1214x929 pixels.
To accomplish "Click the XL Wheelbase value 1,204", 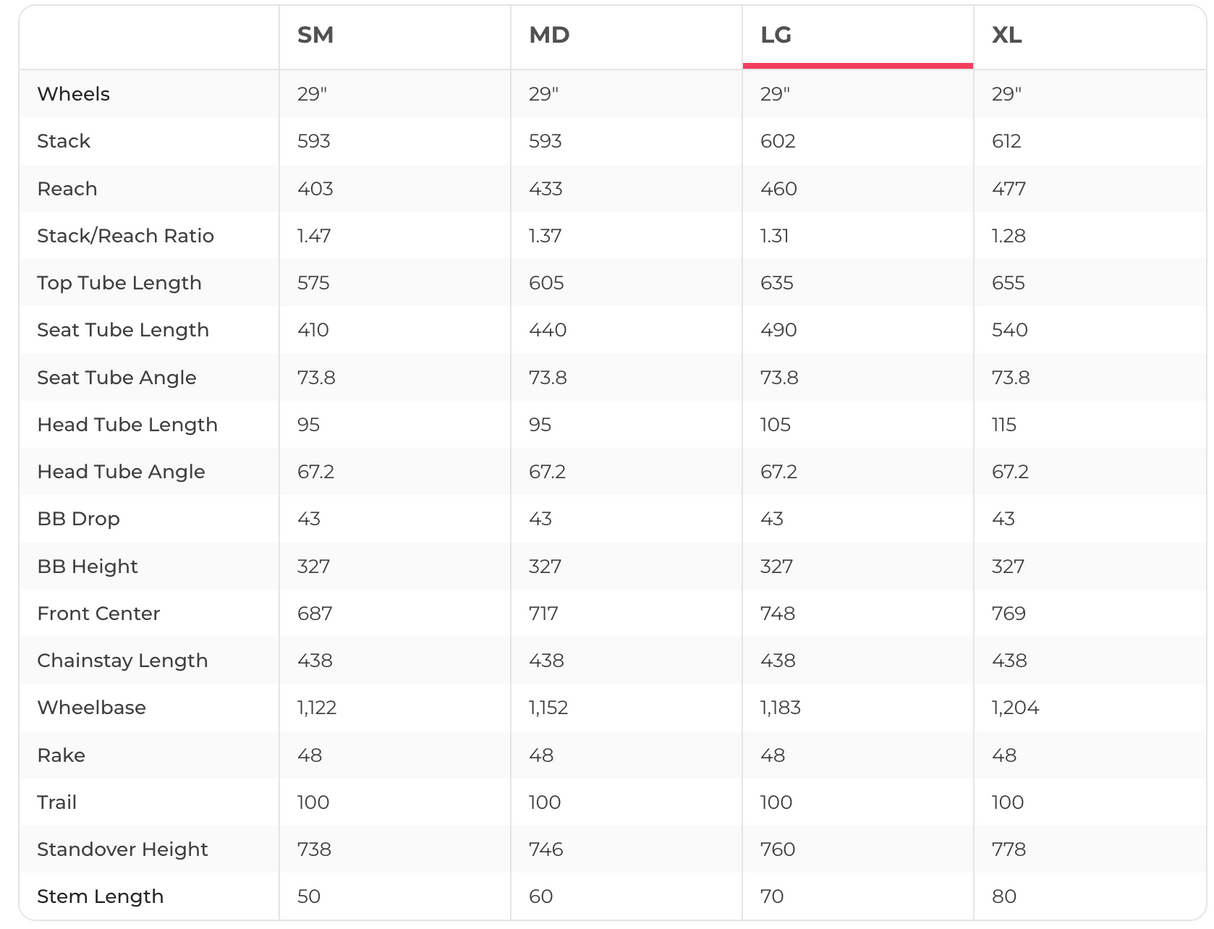I will point(1015,708).
